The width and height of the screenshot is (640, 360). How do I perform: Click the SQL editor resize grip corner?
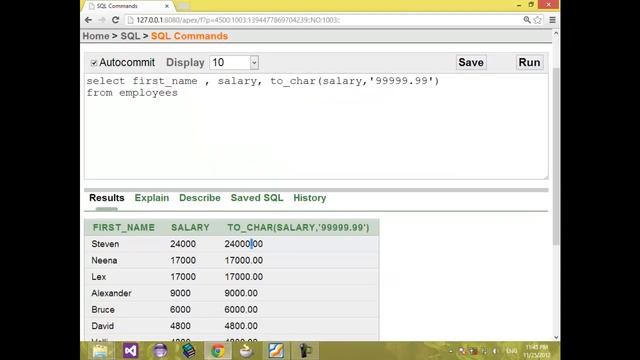[x=546, y=177]
